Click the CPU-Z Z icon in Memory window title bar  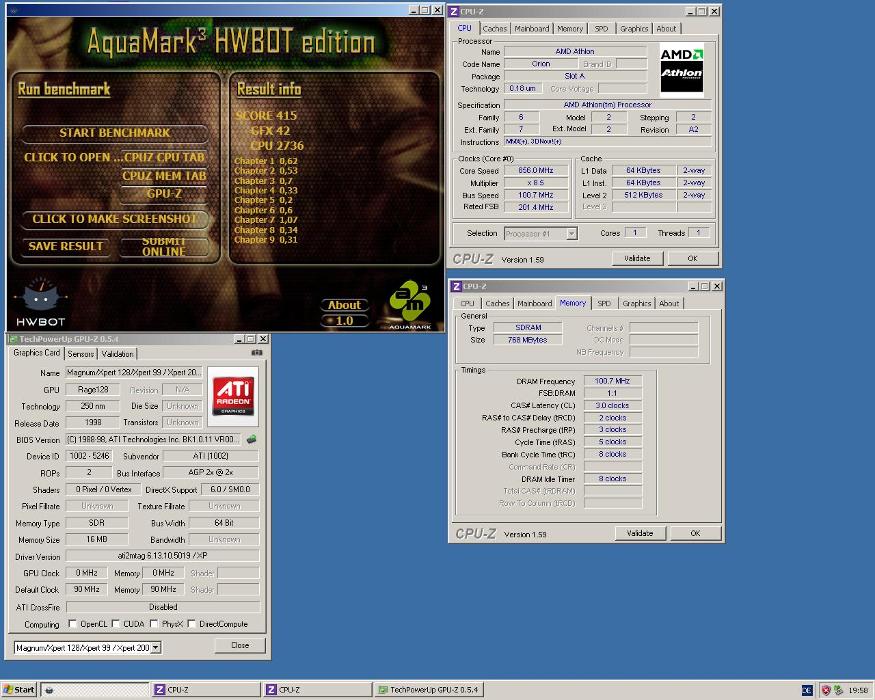click(456, 286)
